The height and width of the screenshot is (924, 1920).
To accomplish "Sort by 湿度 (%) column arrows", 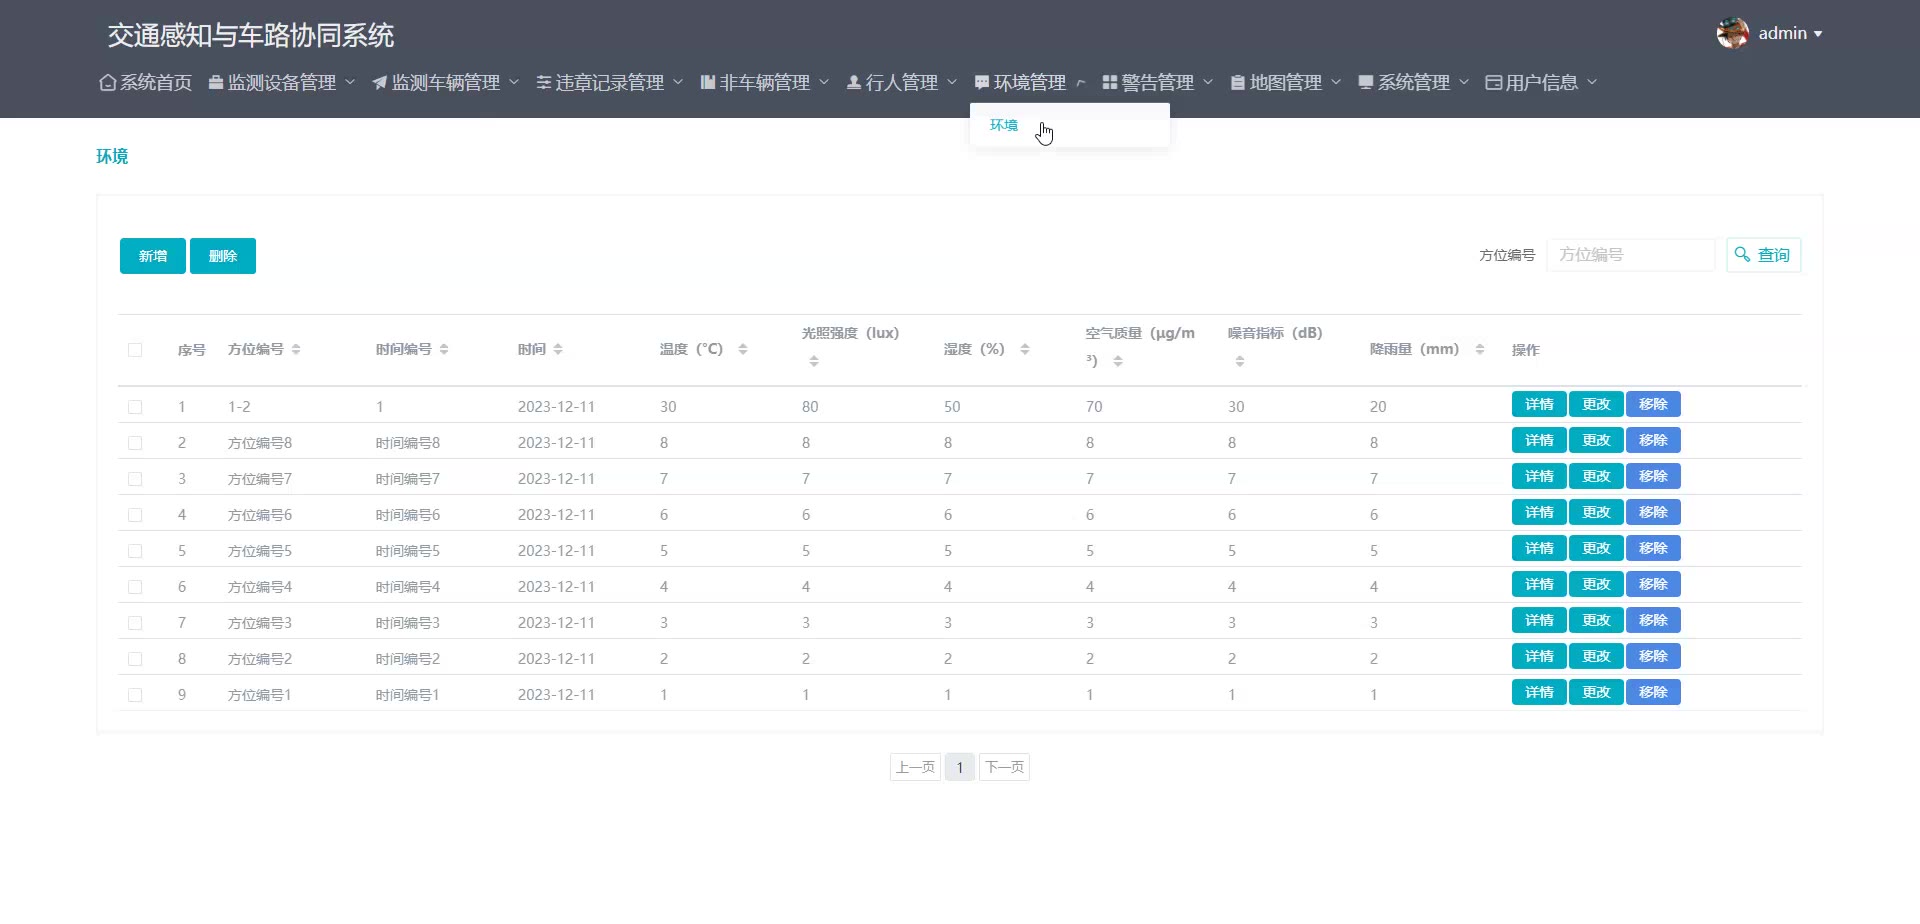I will (1025, 349).
